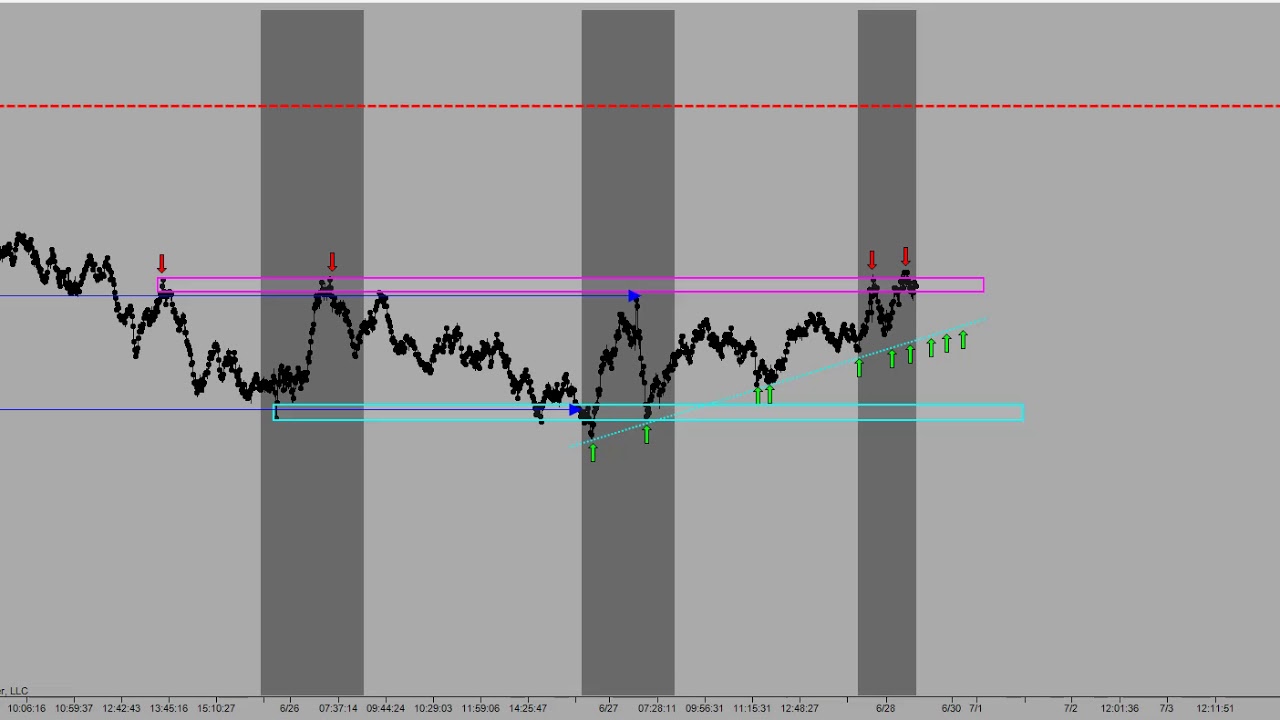Select the red sell arrow above the 6/26 peak
The height and width of the screenshot is (720, 1280).
pyautogui.click(x=332, y=263)
